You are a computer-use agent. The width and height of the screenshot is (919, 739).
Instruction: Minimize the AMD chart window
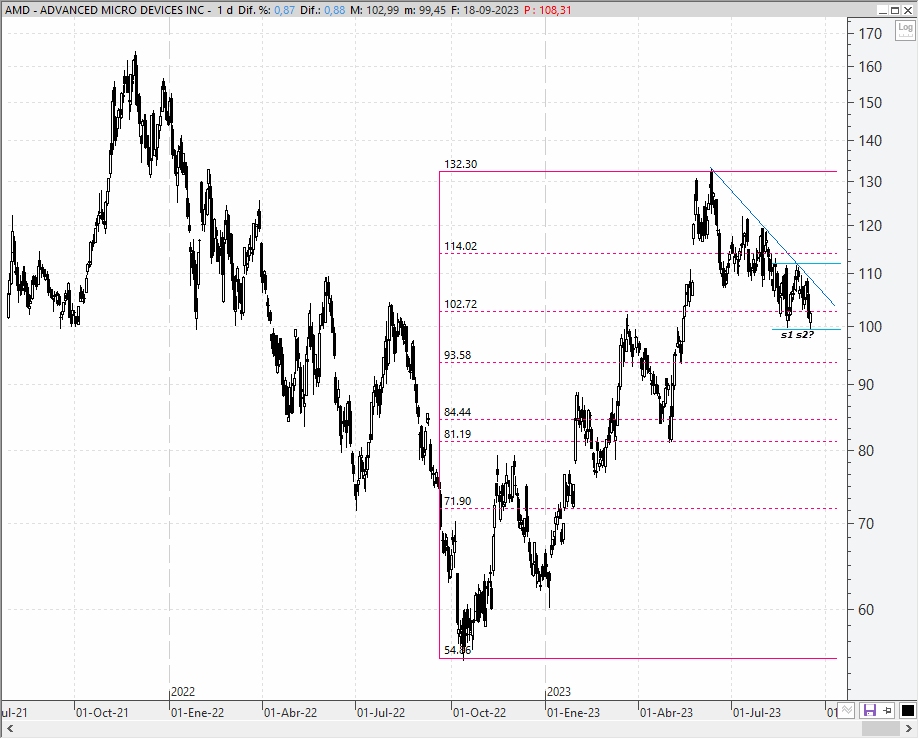(883, 10)
